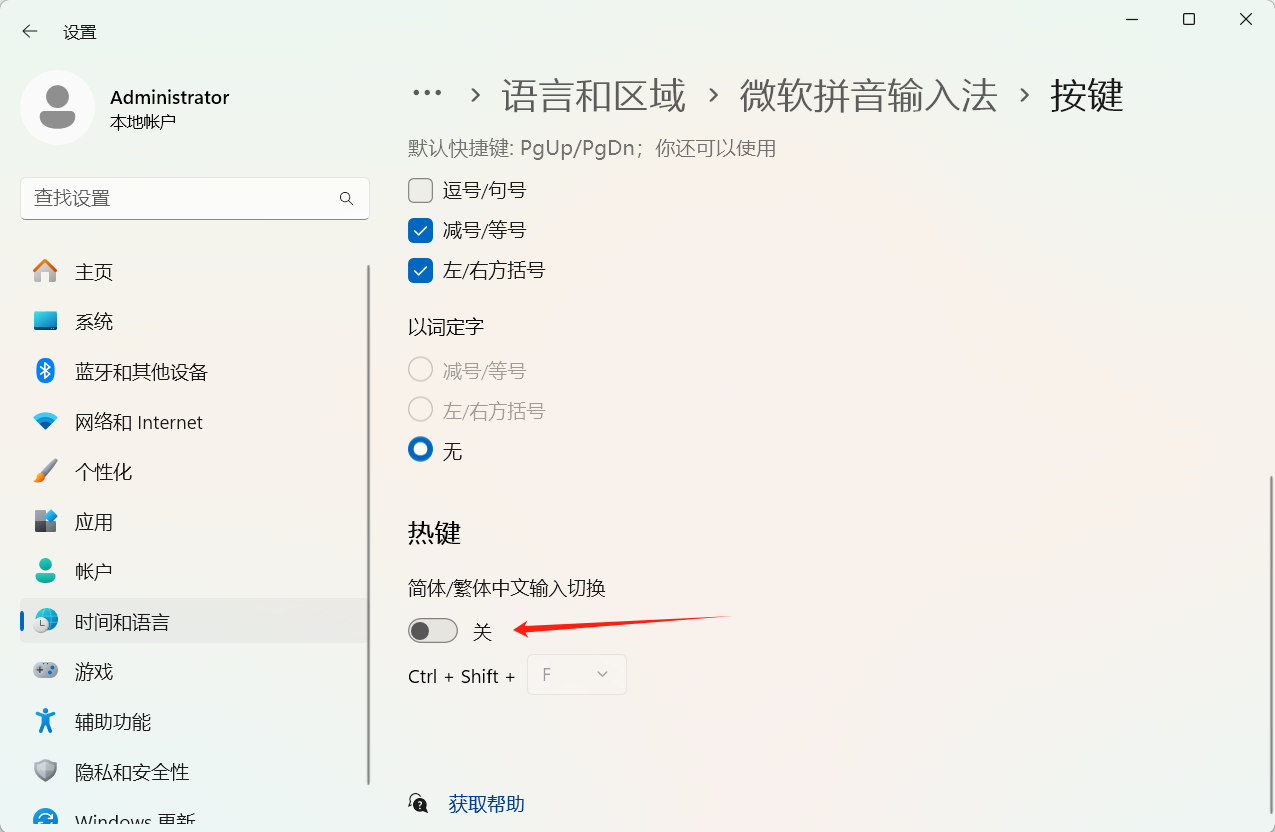This screenshot has width=1275, height=832.
Task: Maximize the Settings window
Action: click(x=1189, y=19)
